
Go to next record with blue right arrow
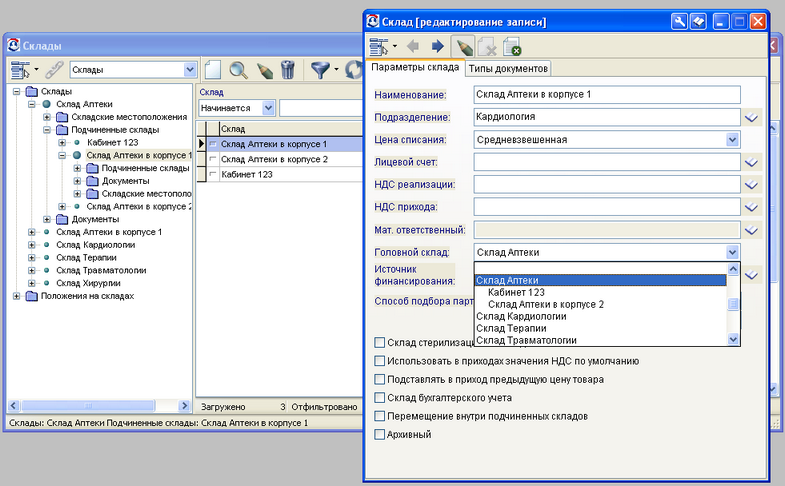click(438, 47)
